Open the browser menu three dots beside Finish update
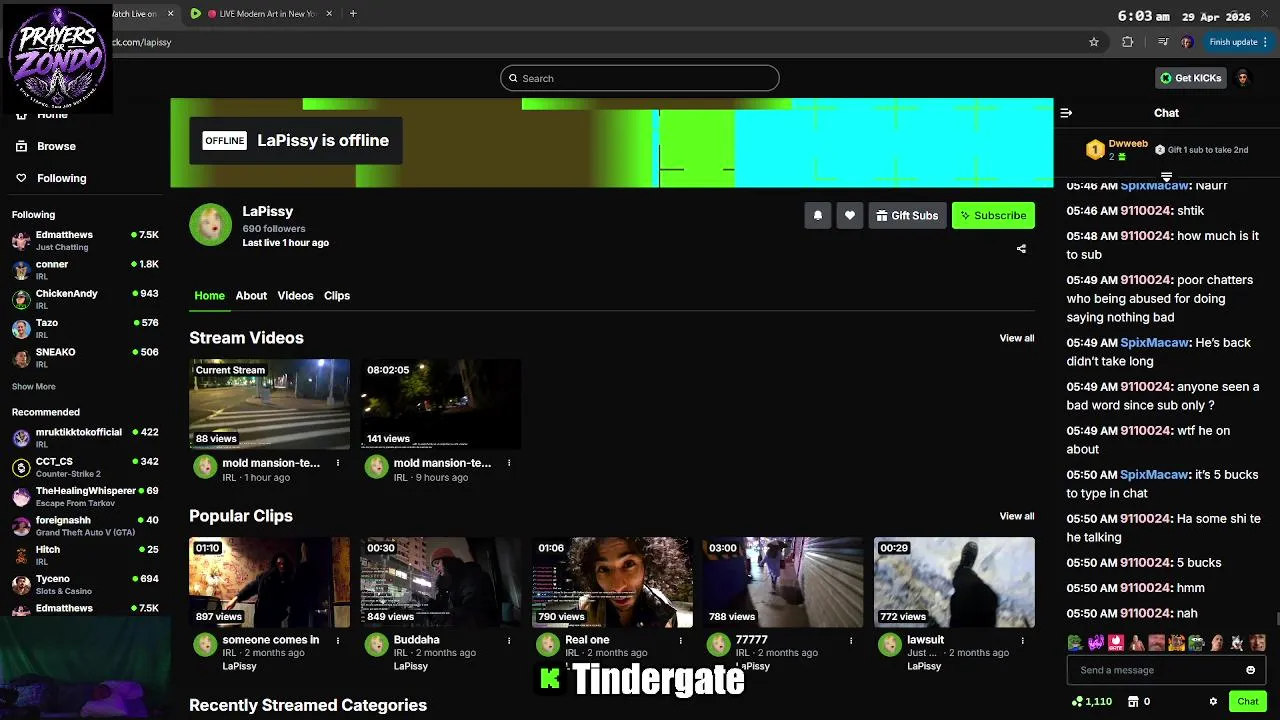The image size is (1280, 720). coord(1265,42)
